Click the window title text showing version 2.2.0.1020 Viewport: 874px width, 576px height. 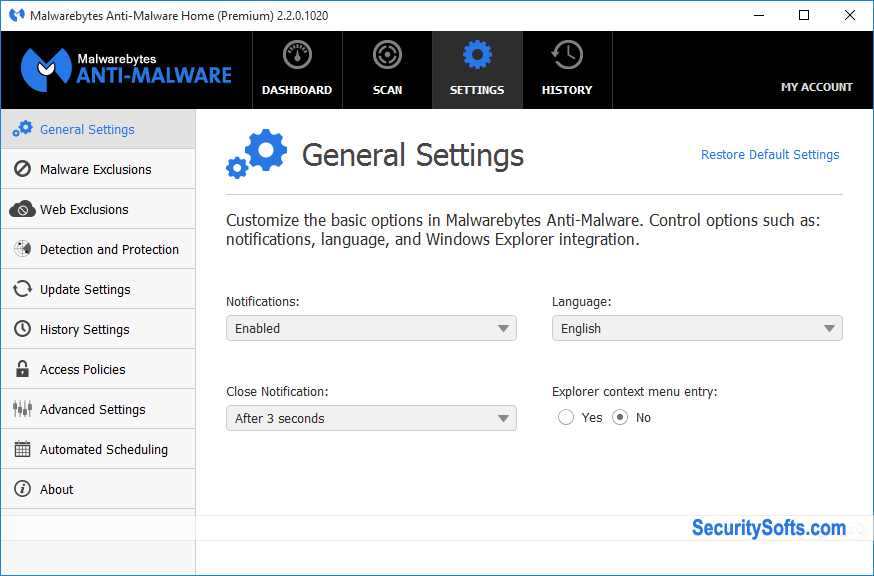tap(179, 16)
